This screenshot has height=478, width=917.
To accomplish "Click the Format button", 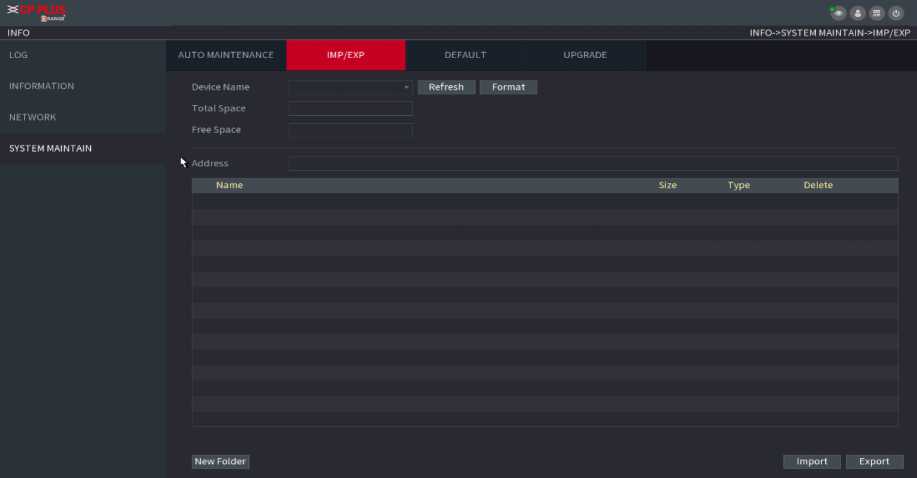I will [x=508, y=87].
